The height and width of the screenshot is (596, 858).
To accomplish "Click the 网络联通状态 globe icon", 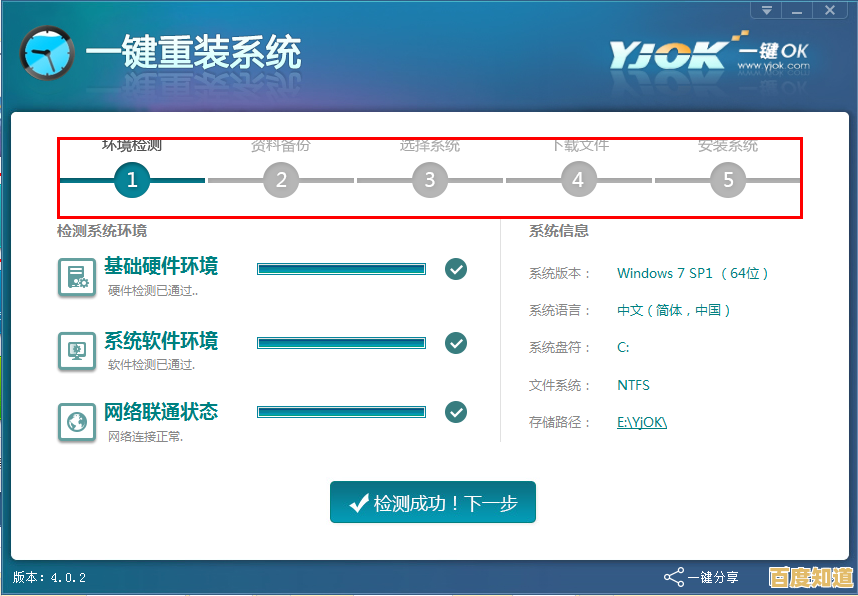I will click(x=76, y=417).
